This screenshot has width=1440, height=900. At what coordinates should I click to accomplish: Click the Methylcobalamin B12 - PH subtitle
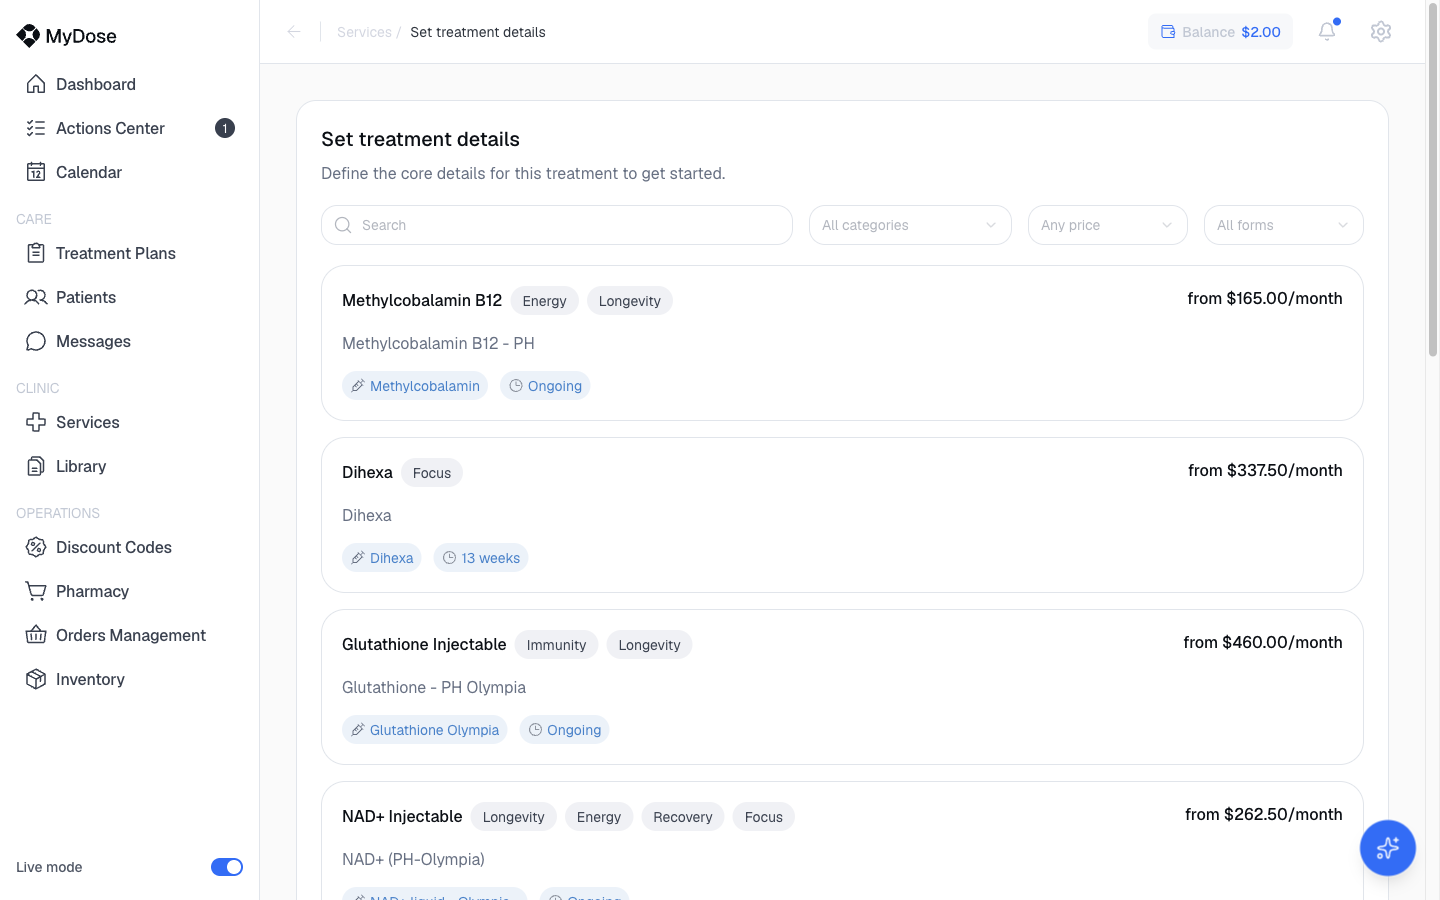438,343
